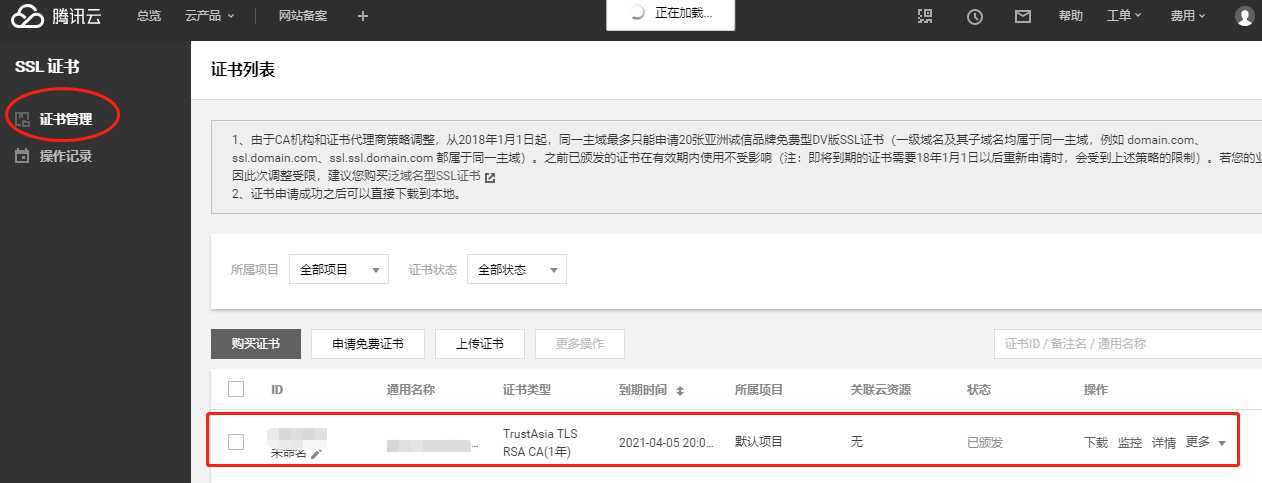Open 帮助 in top navigation

[1070, 16]
